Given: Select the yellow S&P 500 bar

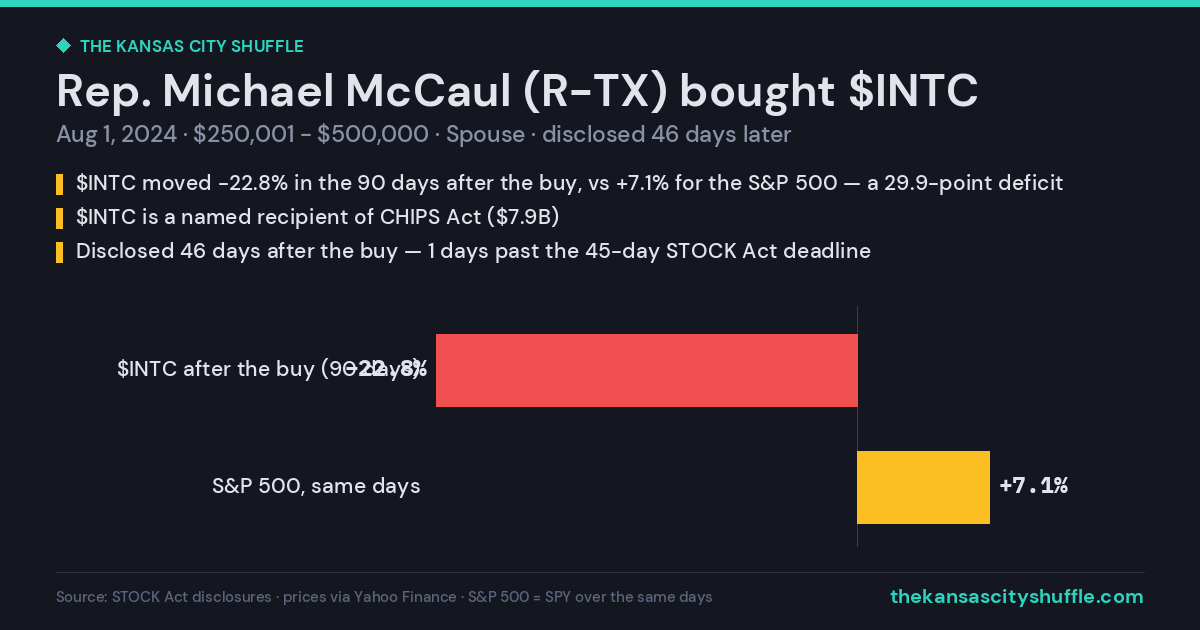Looking at the screenshot, I should [x=923, y=487].
